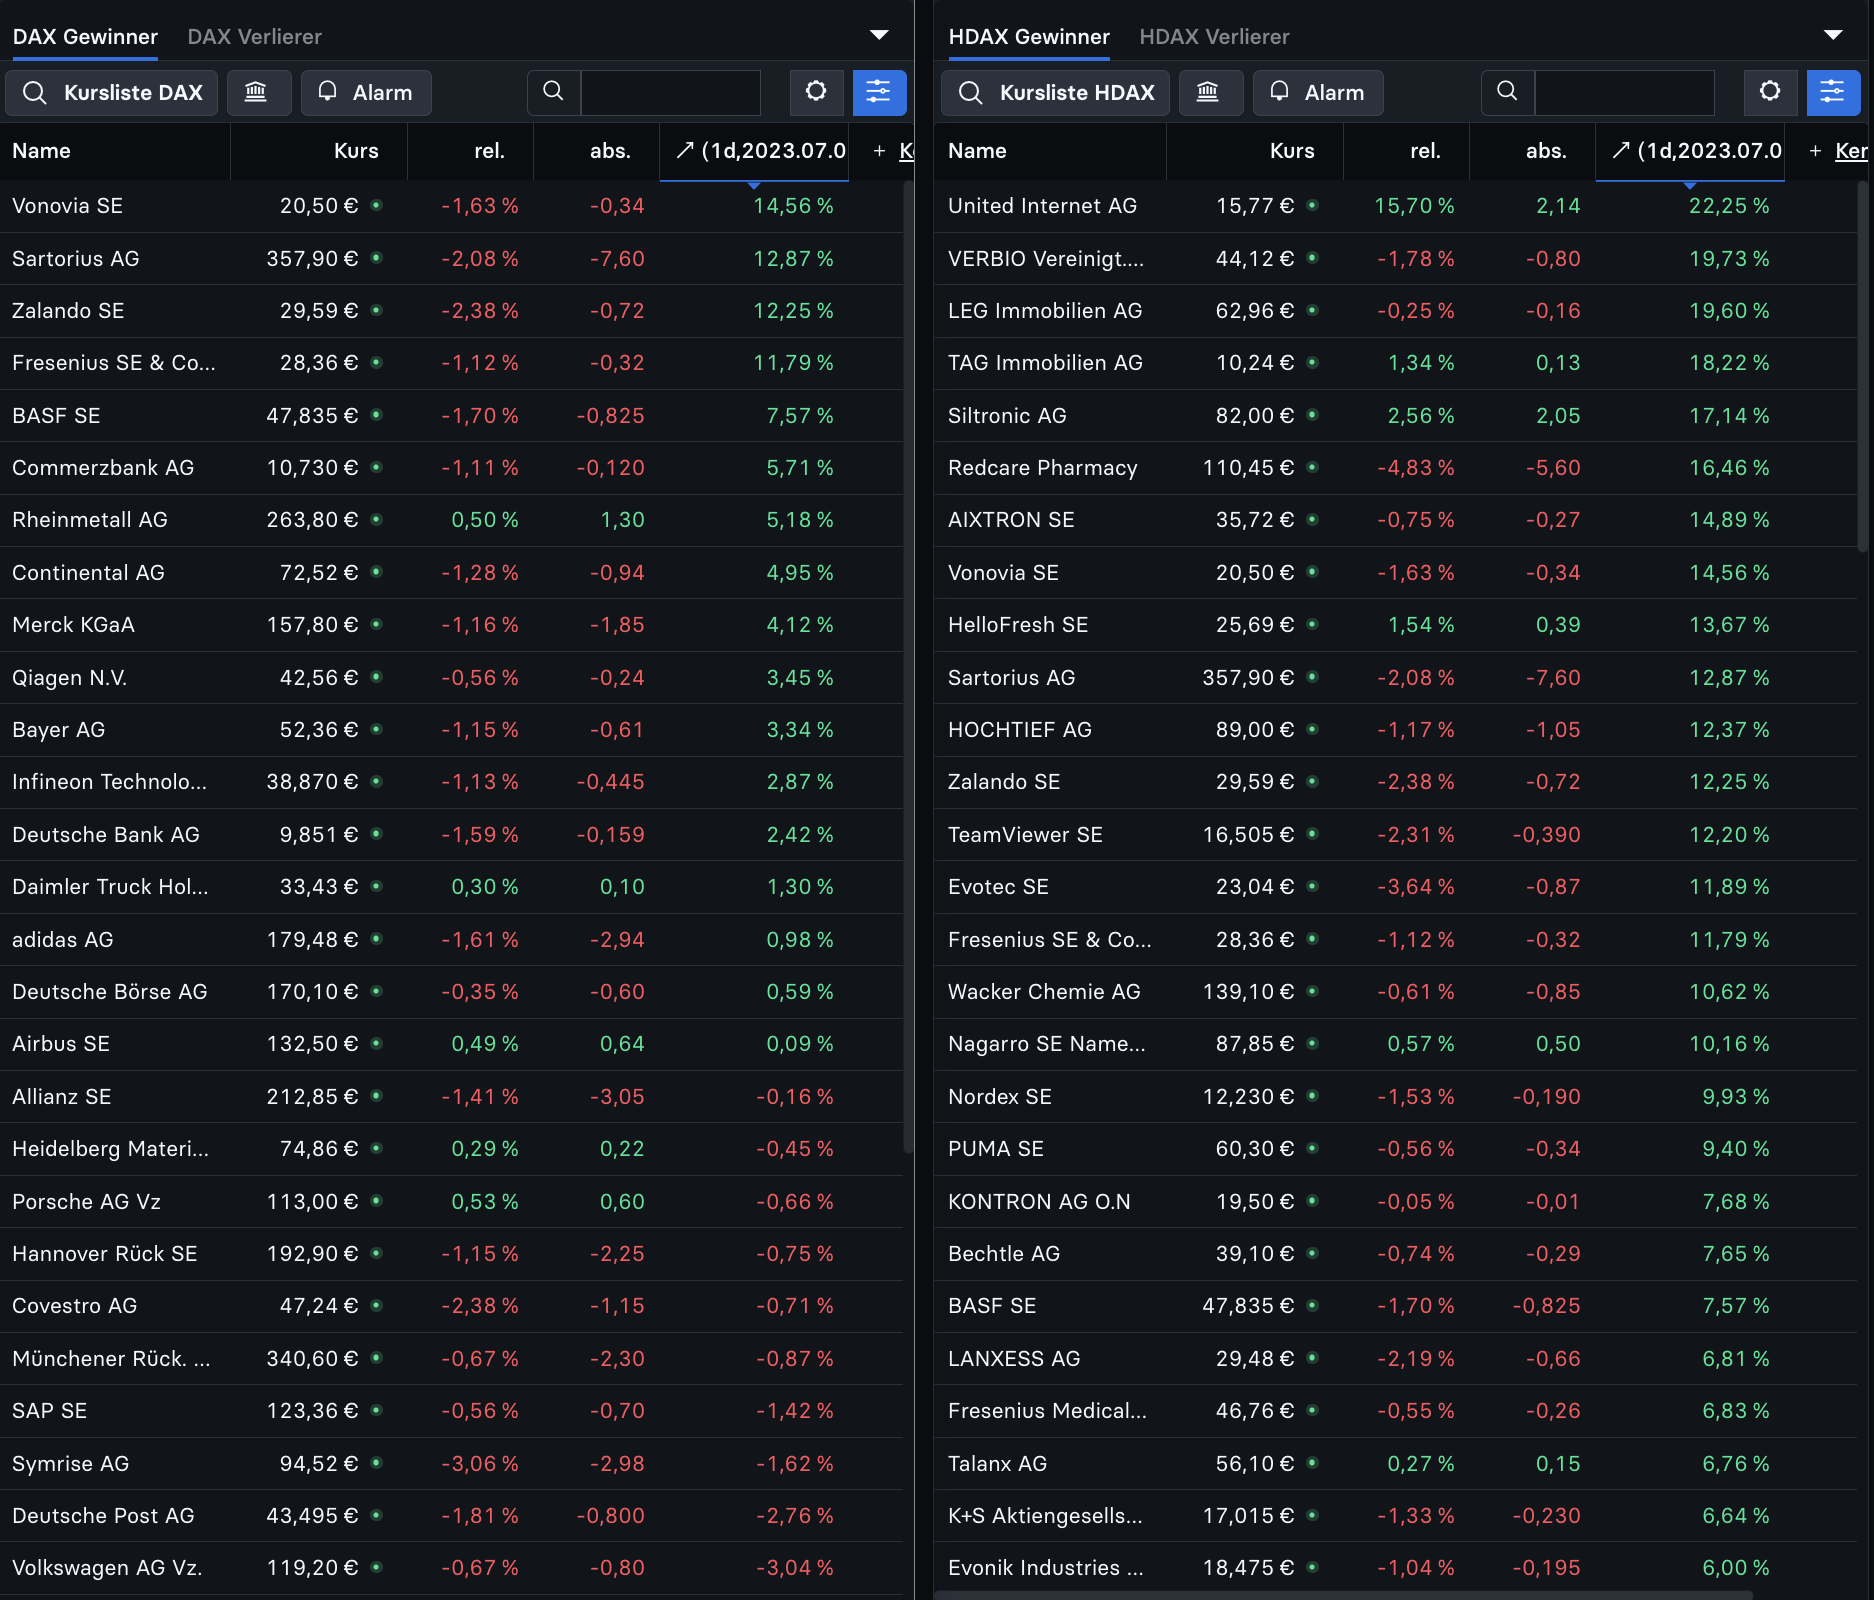
Task: Open Talanx AG row
Action: click(x=1396, y=1463)
